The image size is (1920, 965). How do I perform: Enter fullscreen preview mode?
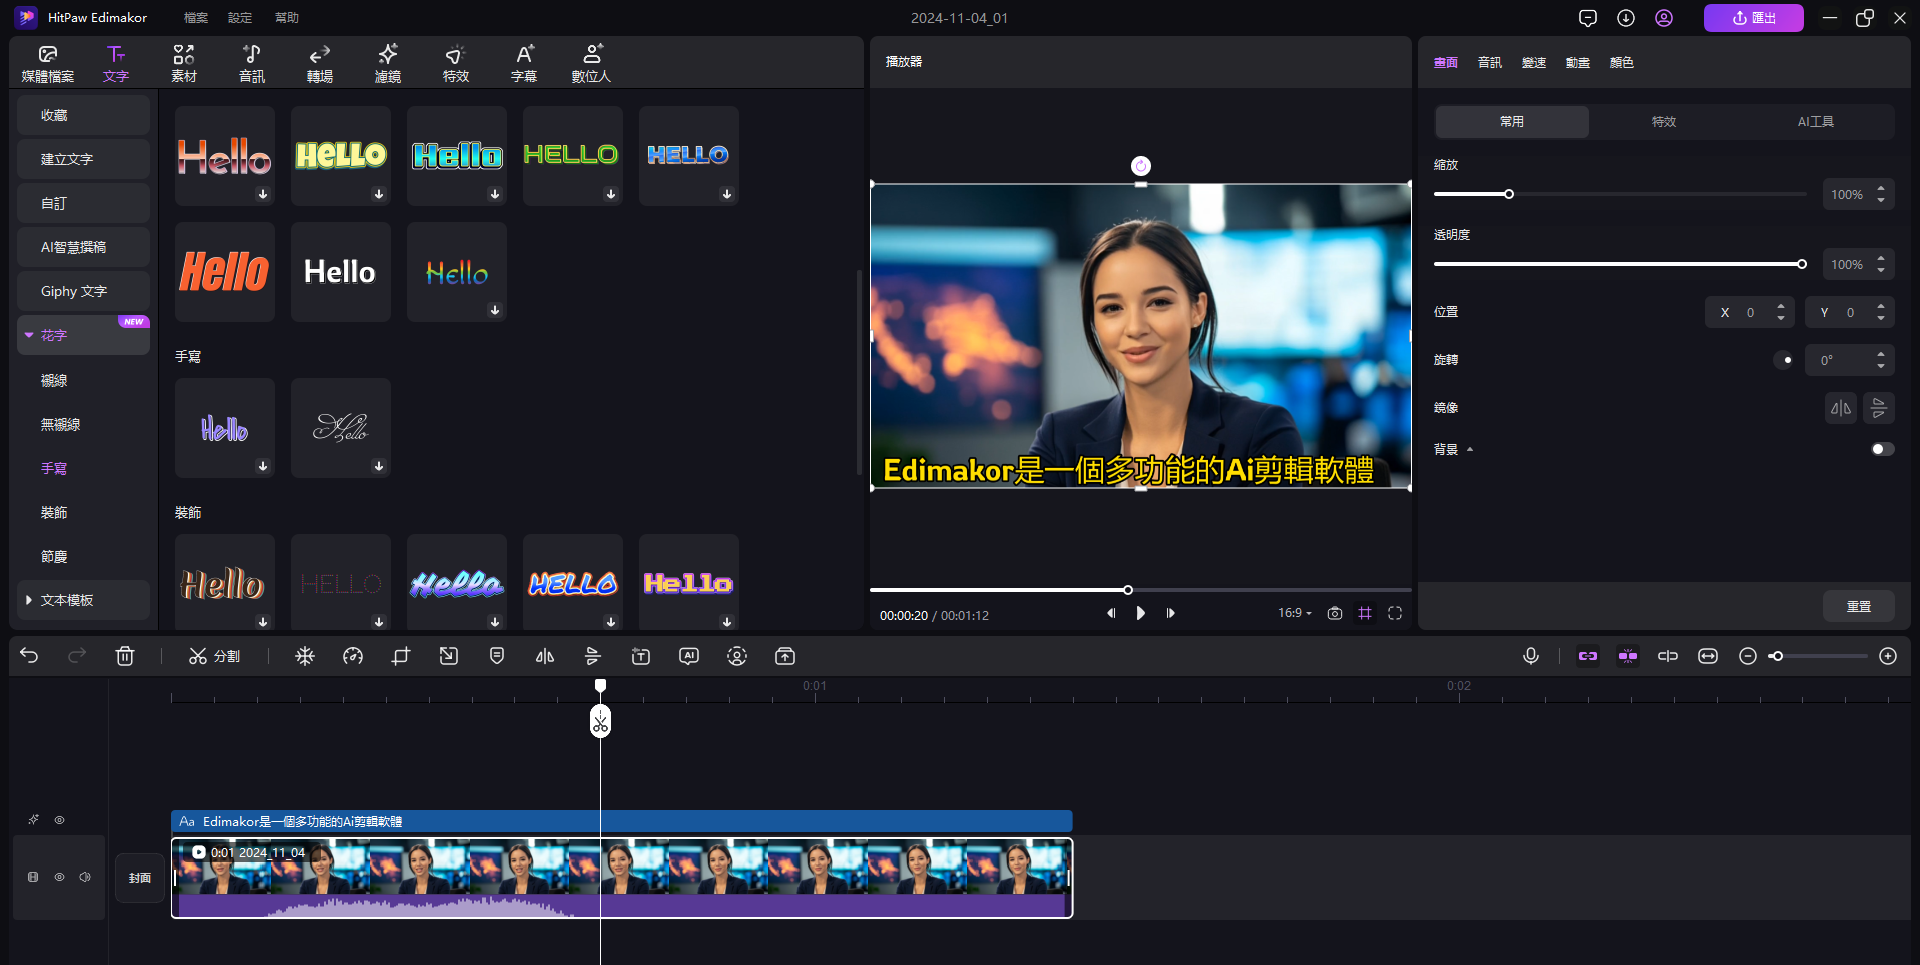(1395, 613)
